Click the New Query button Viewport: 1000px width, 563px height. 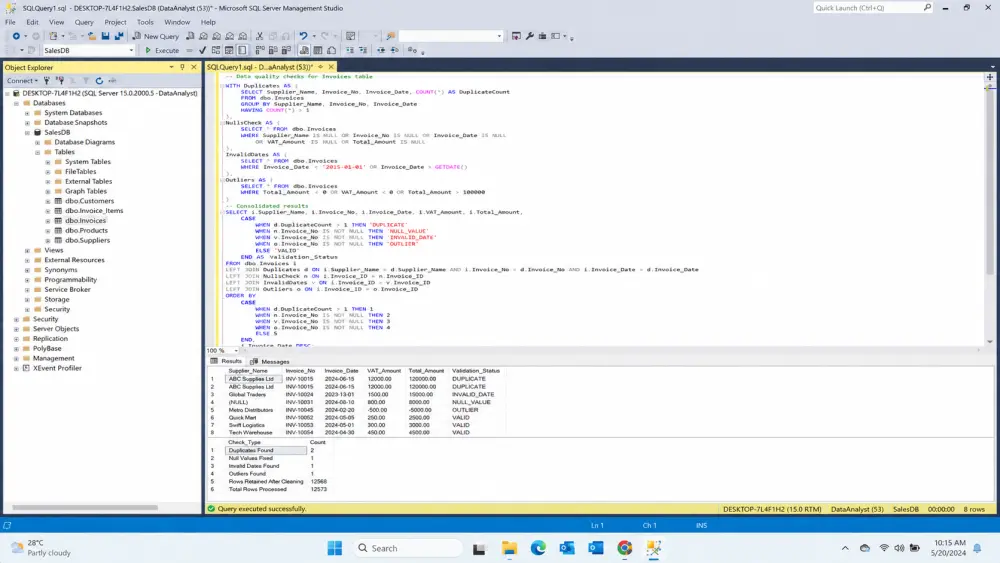click(x=156, y=36)
